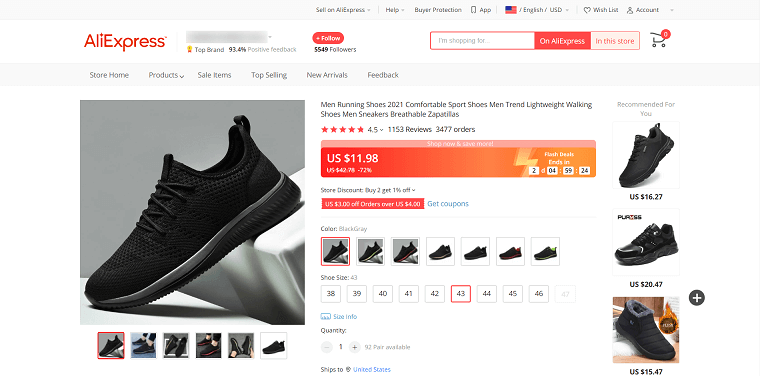View the 1153 Reviews

[x=410, y=129]
